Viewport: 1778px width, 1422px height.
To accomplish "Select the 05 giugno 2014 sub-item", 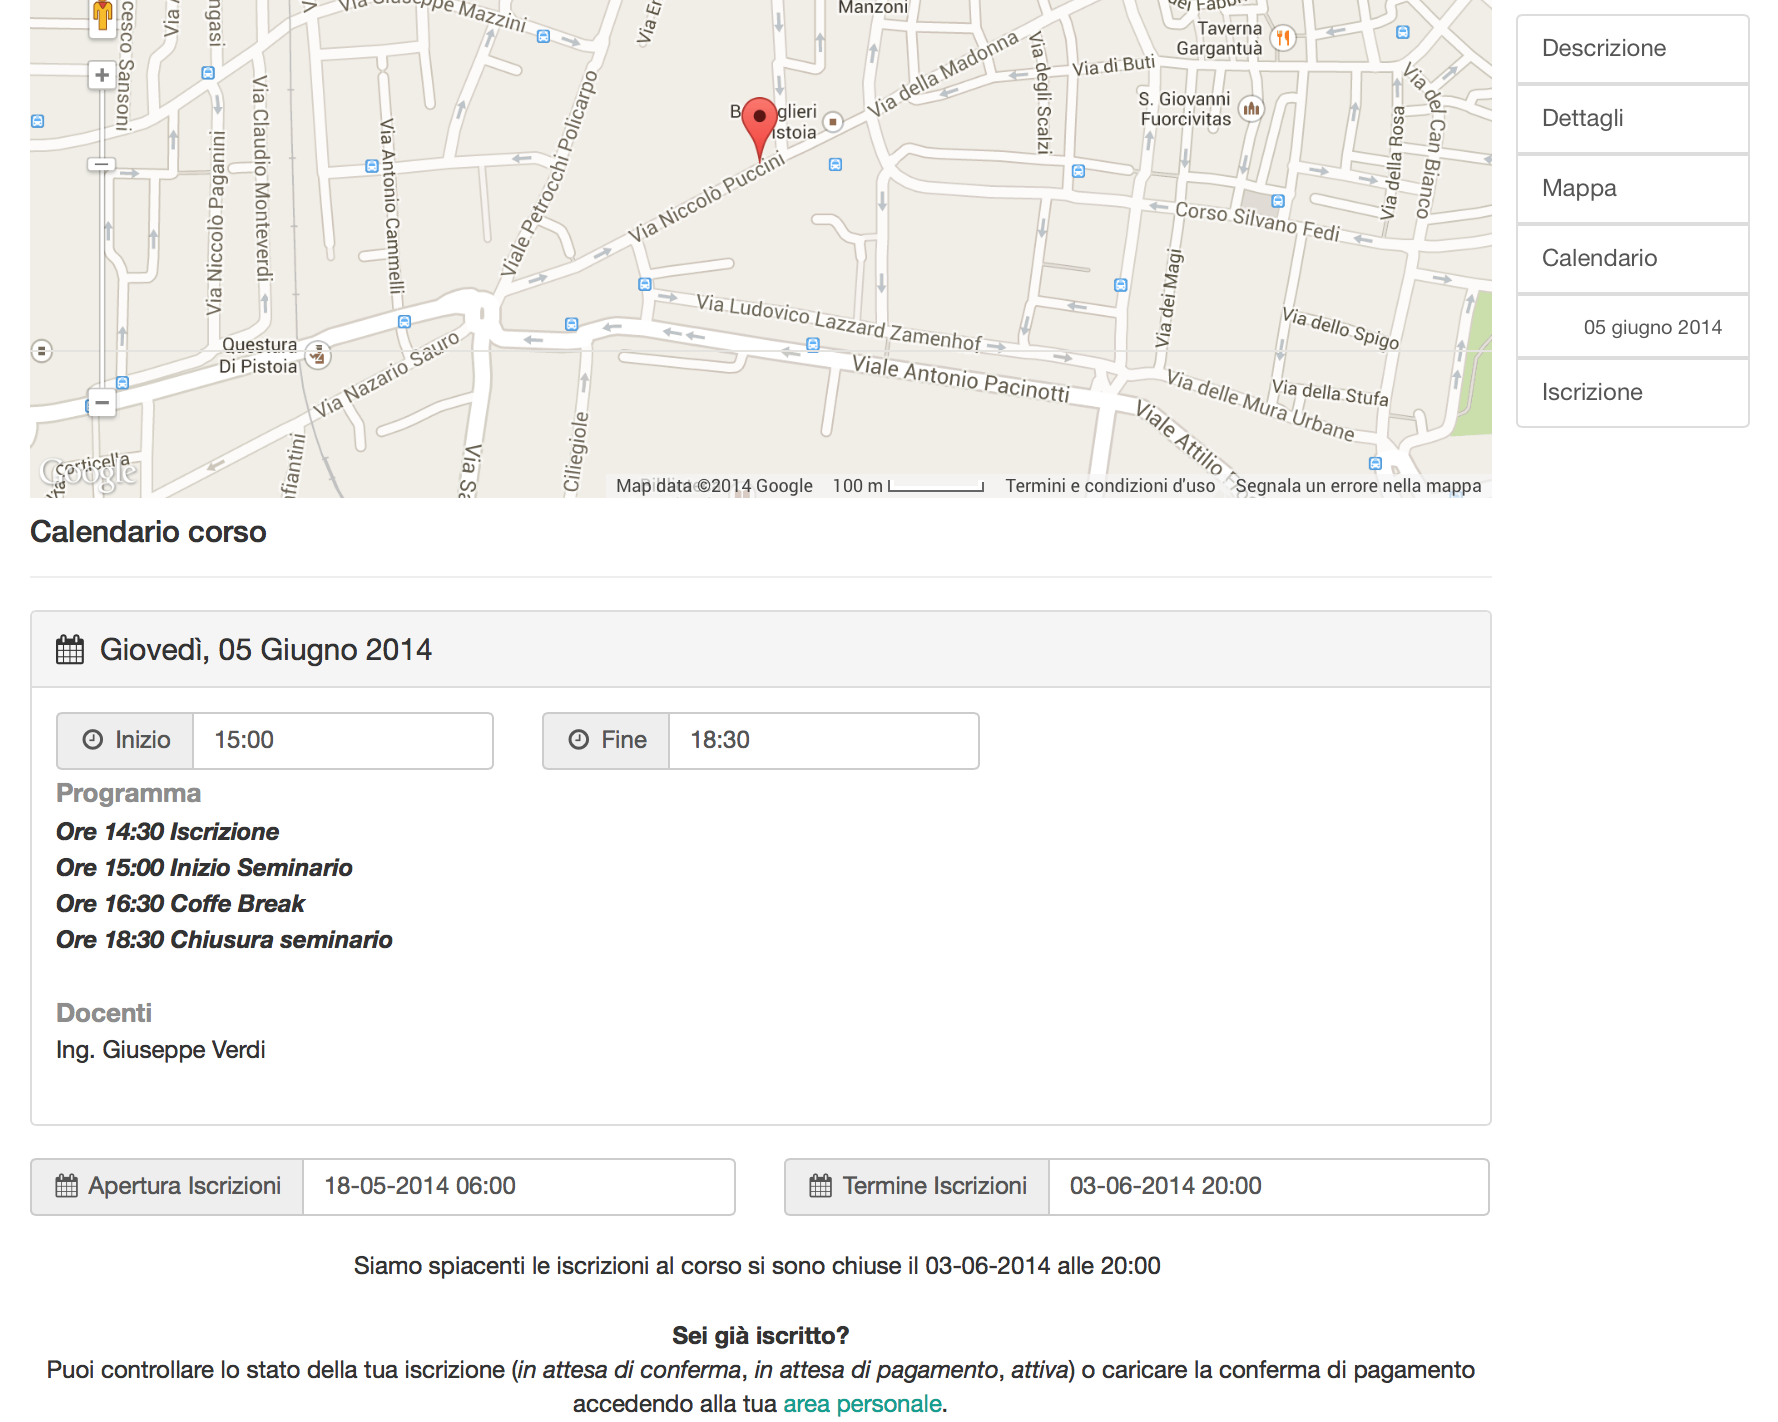I will (1651, 327).
